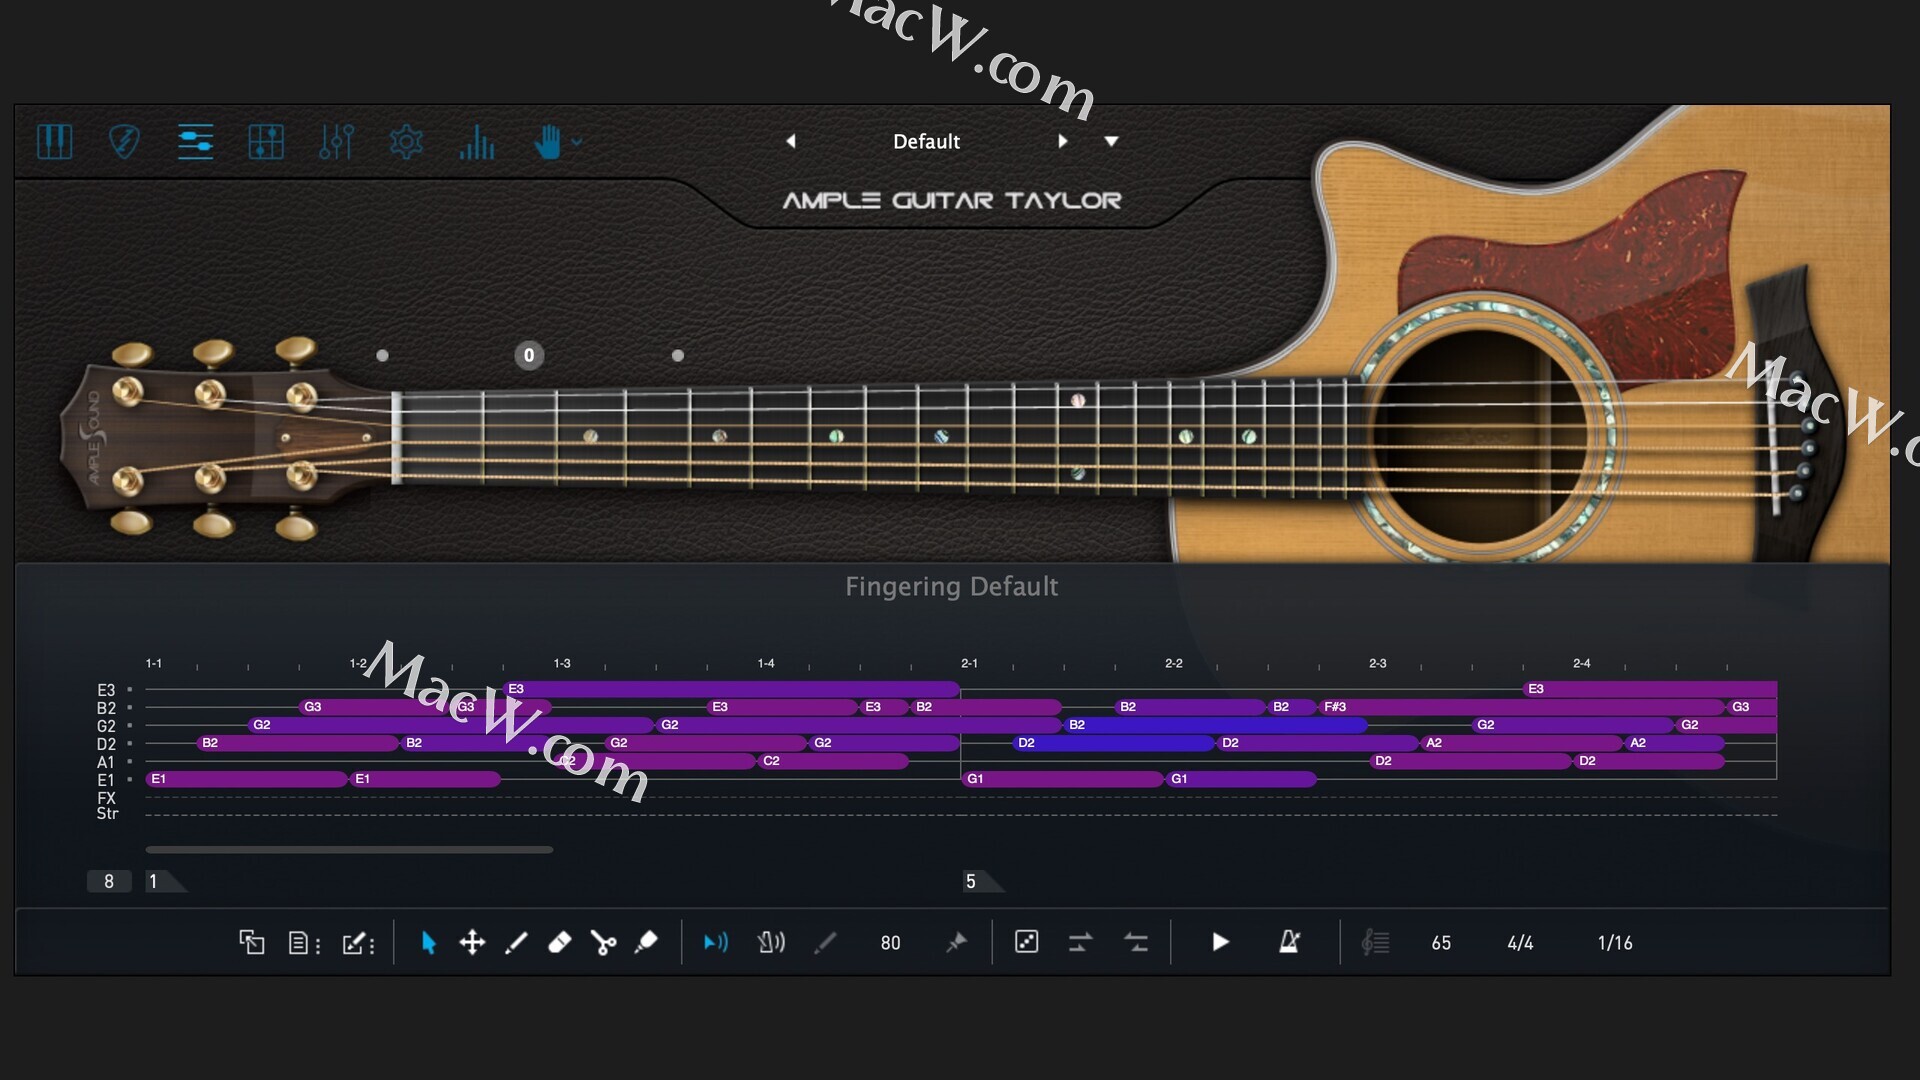Click the 2-3 ruler position
This screenshot has height=1080, width=1920.
pos(1378,663)
